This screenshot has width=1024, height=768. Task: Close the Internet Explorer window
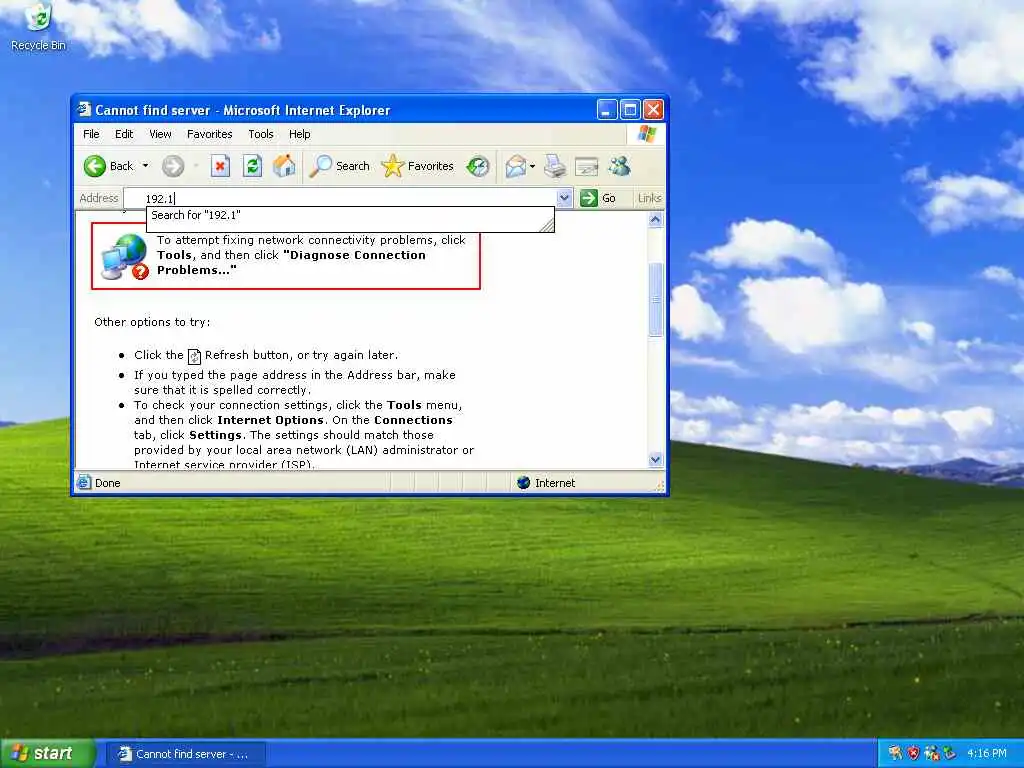653,110
